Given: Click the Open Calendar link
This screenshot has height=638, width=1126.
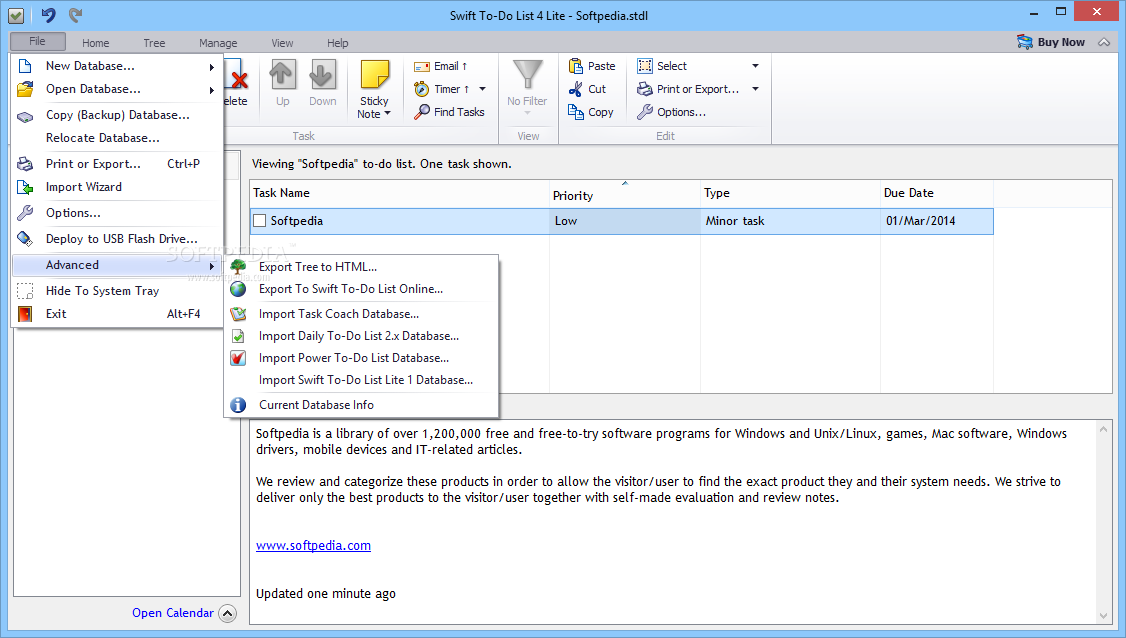Looking at the screenshot, I should [172, 613].
